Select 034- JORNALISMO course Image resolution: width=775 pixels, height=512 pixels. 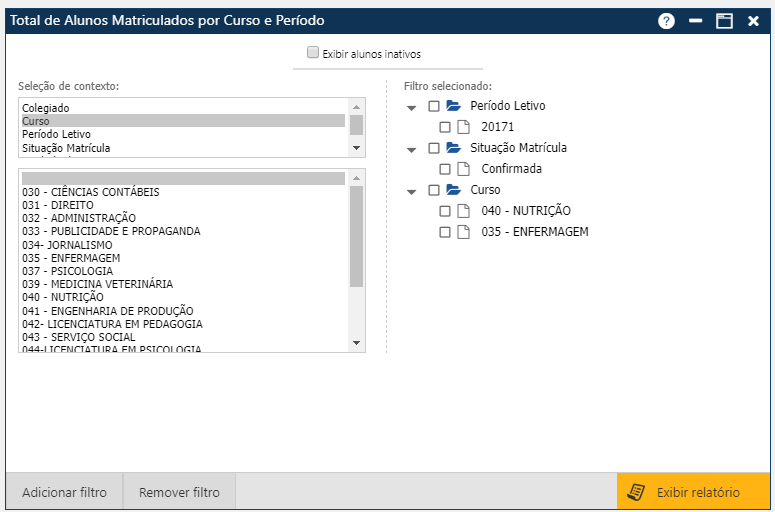pyautogui.click(x=183, y=245)
